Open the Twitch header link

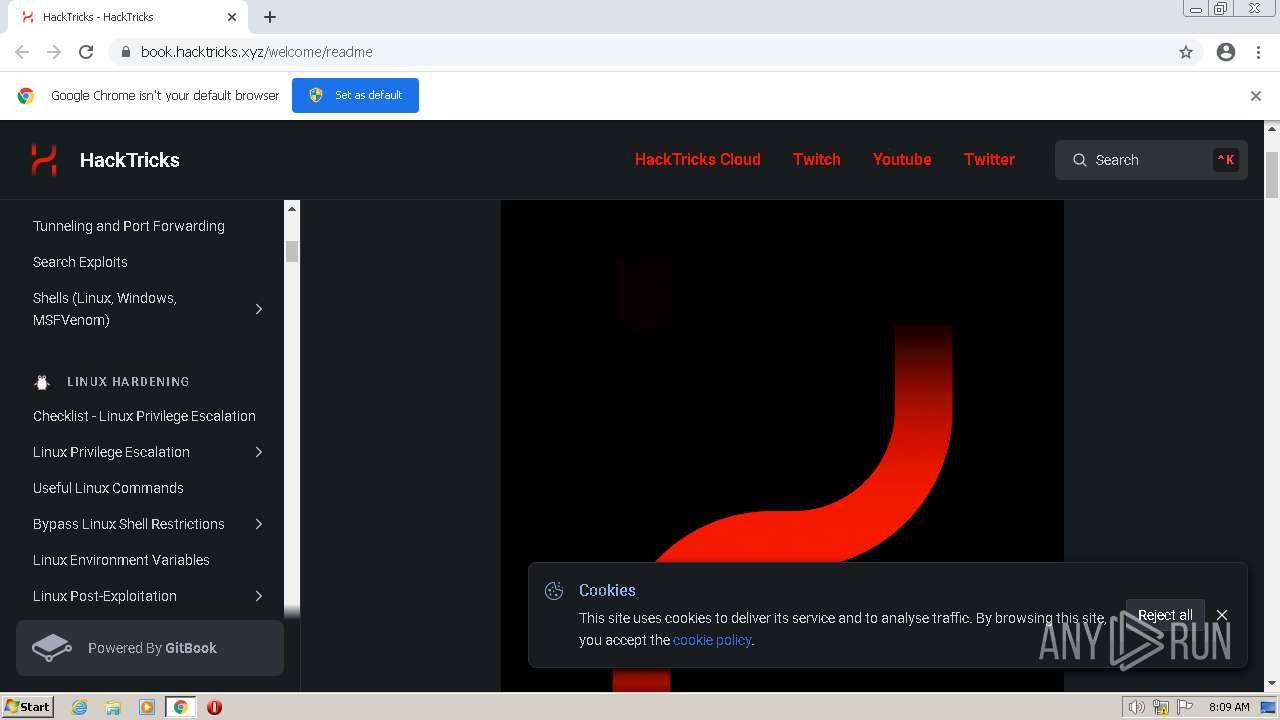817,159
